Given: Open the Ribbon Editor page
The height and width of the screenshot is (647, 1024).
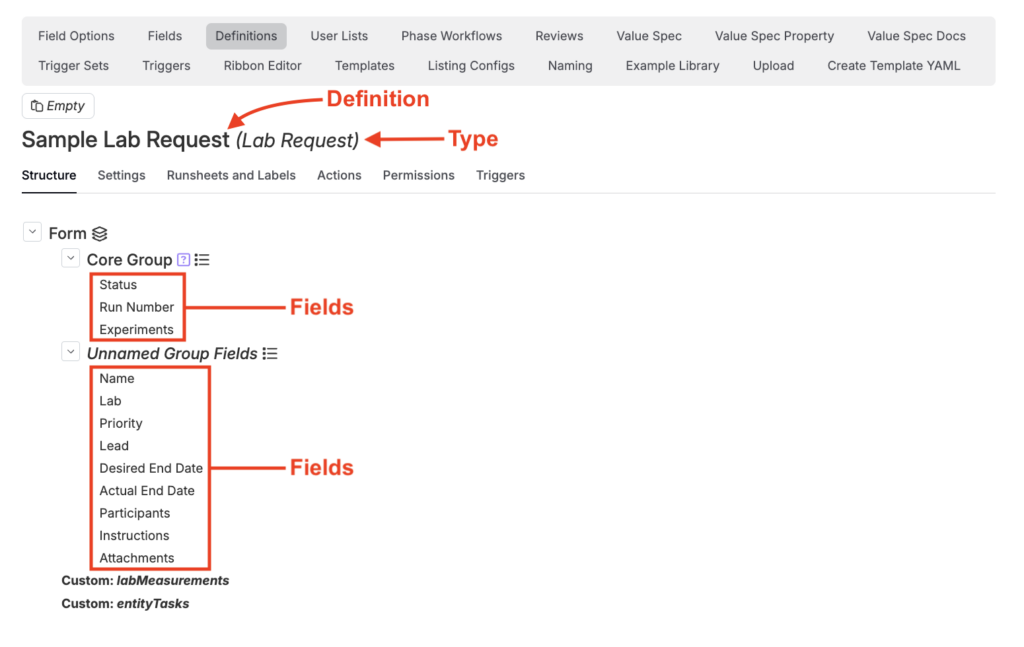Looking at the screenshot, I should point(263,66).
